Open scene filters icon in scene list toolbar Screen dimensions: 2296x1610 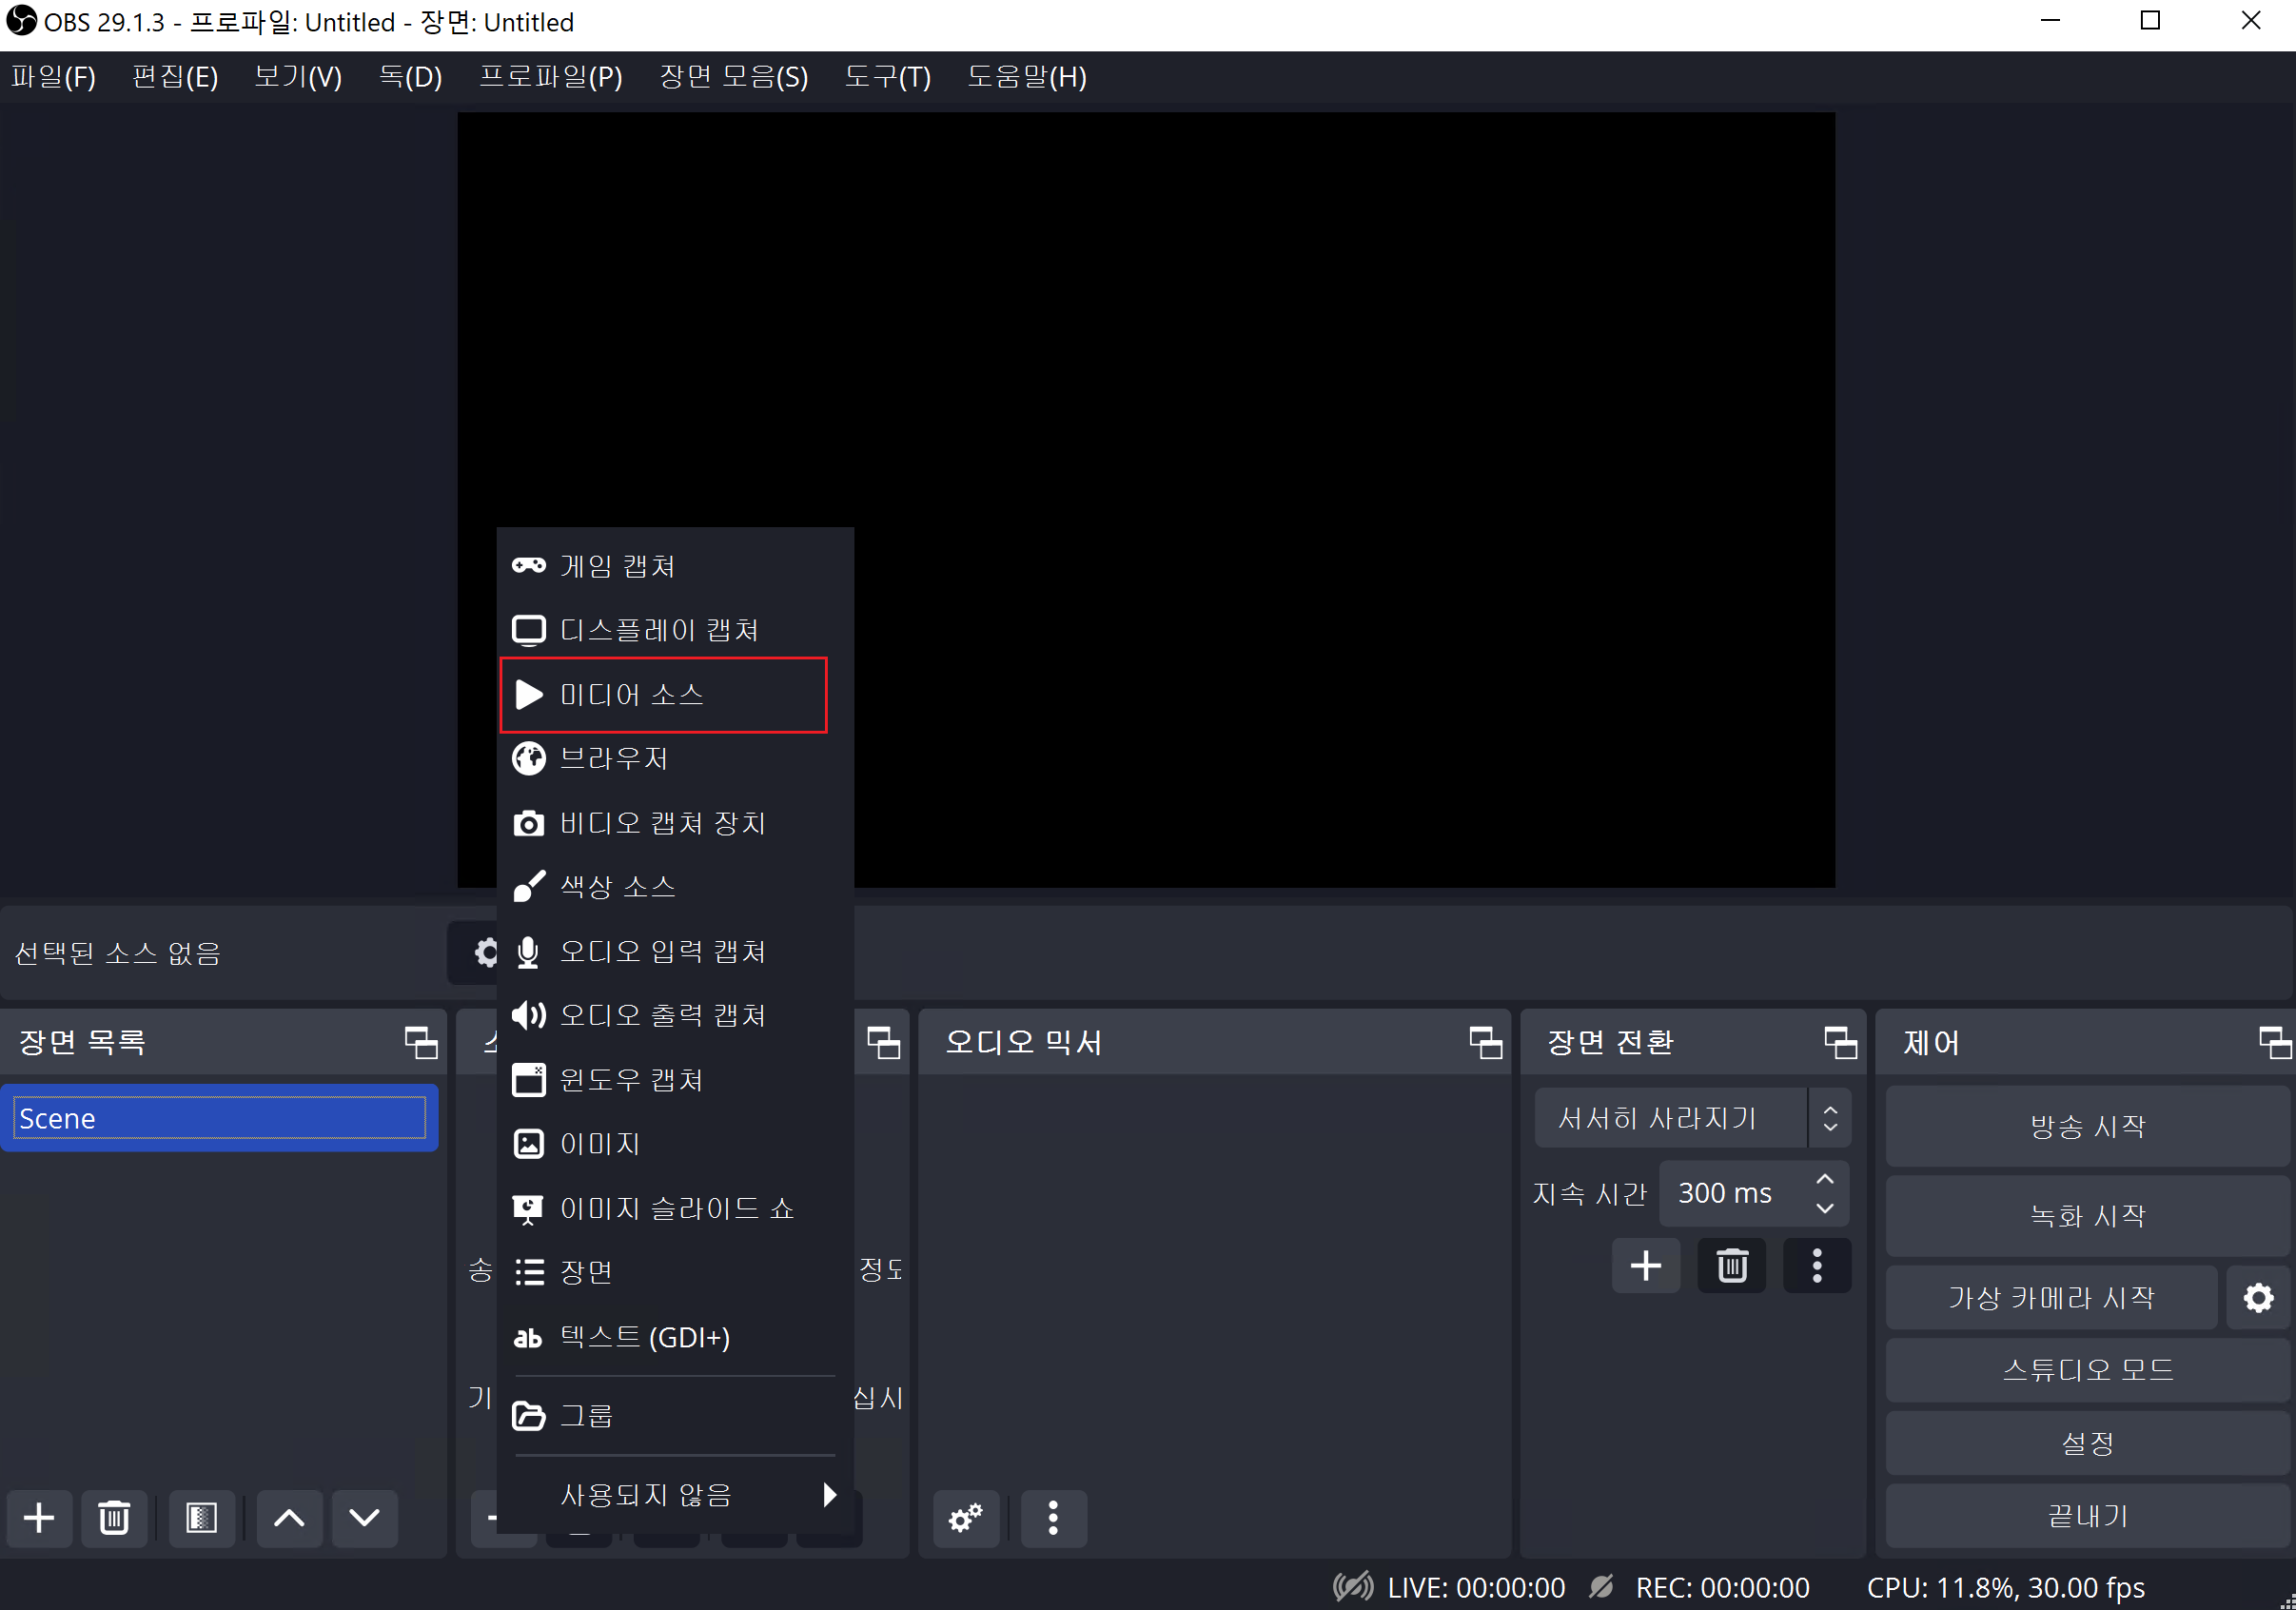[x=202, y=1518]
